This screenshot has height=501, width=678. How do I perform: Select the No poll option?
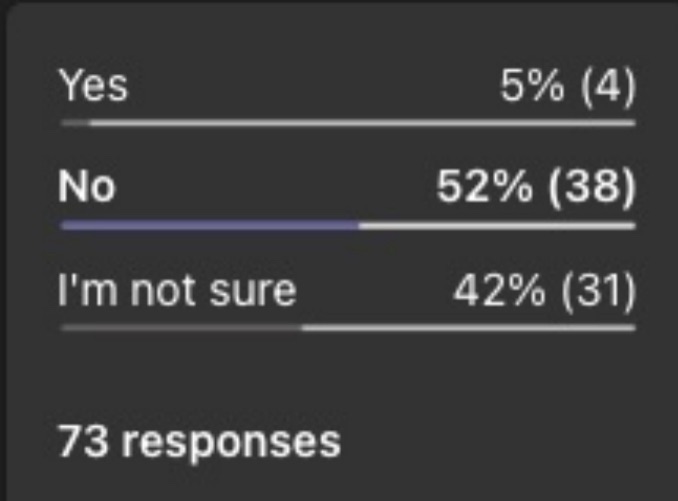coord(87,188)
